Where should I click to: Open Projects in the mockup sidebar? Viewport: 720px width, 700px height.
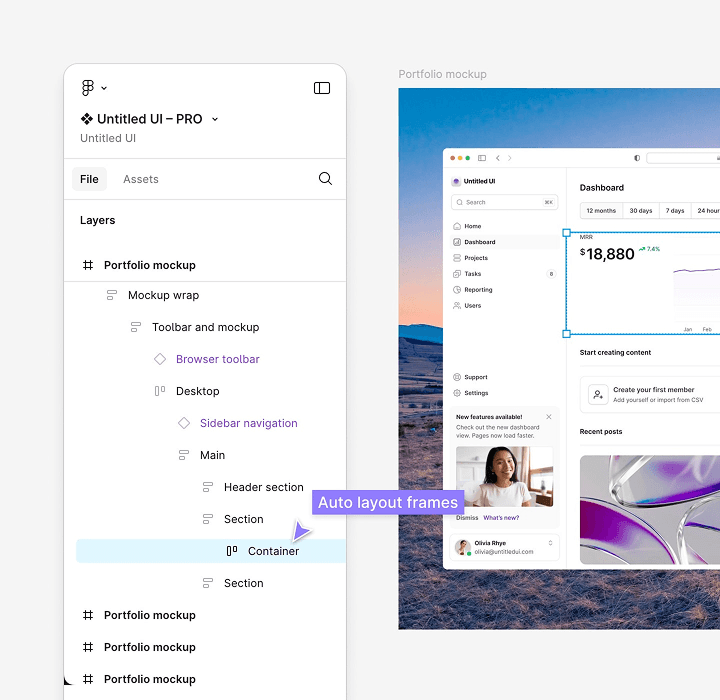[x=505, y=258]
